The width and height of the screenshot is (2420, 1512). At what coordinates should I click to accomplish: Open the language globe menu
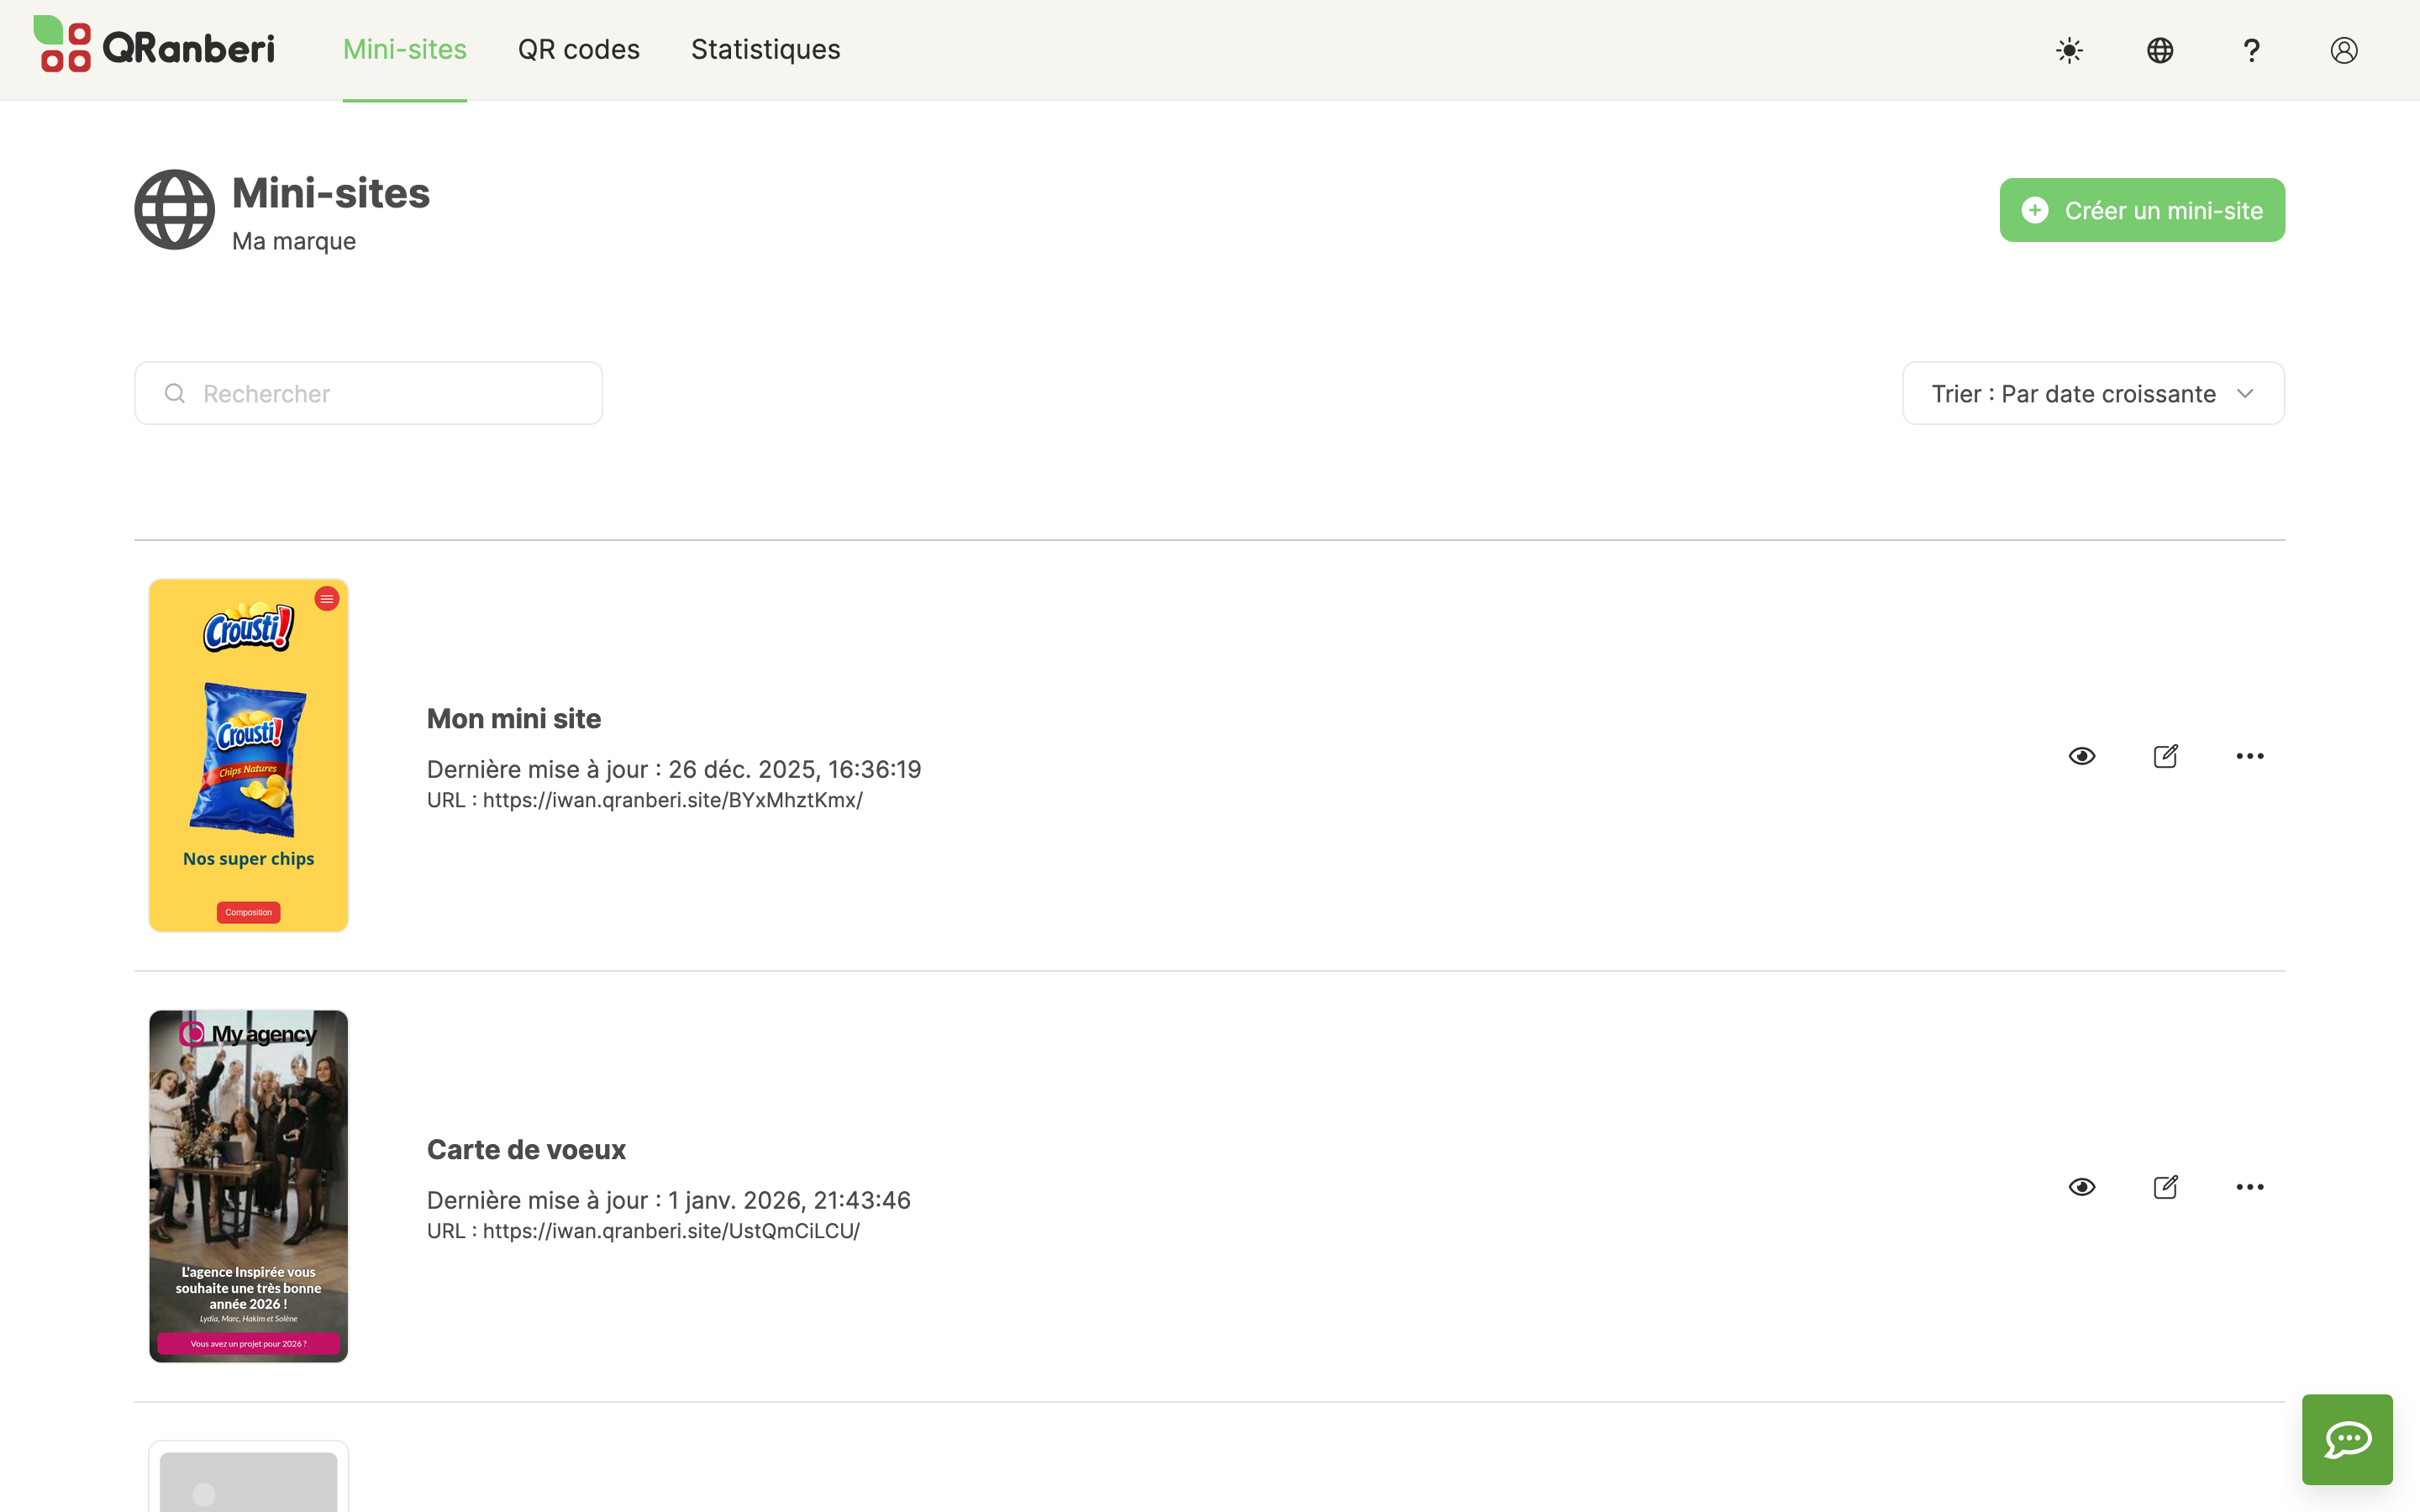[x=2160, y=50]
